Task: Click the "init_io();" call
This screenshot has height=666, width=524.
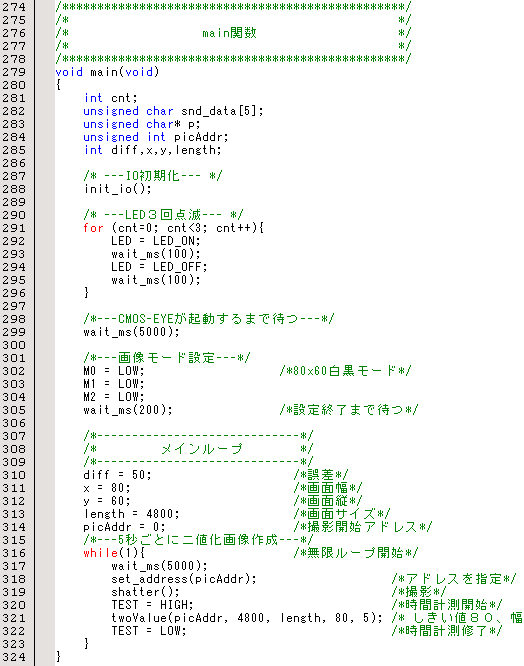Action: tap(117, 189)
